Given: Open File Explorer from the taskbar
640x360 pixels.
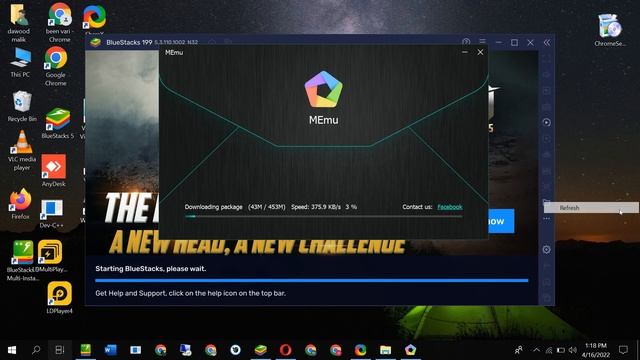Looking at the screenshot, I should tap(385, 350).
